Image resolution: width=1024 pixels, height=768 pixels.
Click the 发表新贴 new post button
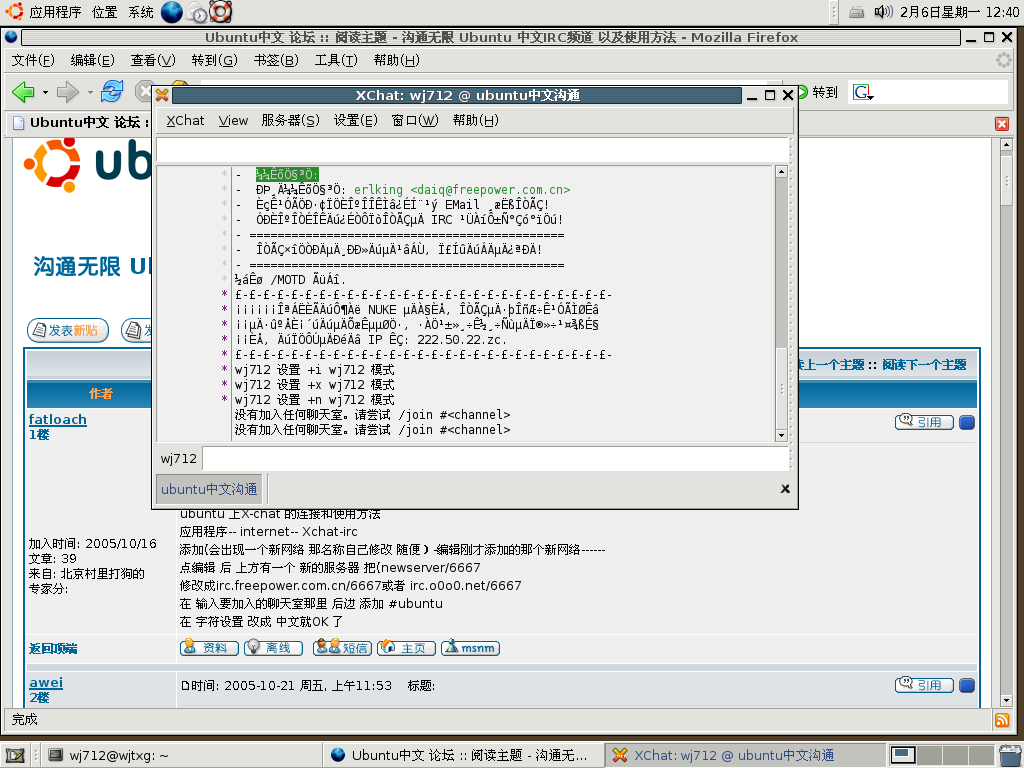click(x=68, y=330)
